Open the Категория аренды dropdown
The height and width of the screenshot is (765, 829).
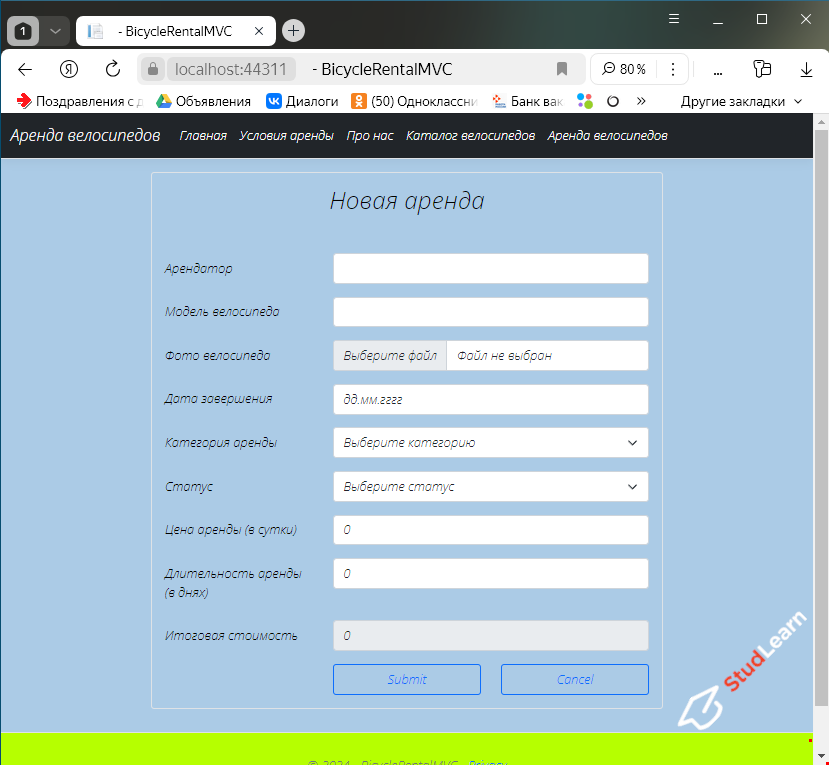click(x=490, y=442)
